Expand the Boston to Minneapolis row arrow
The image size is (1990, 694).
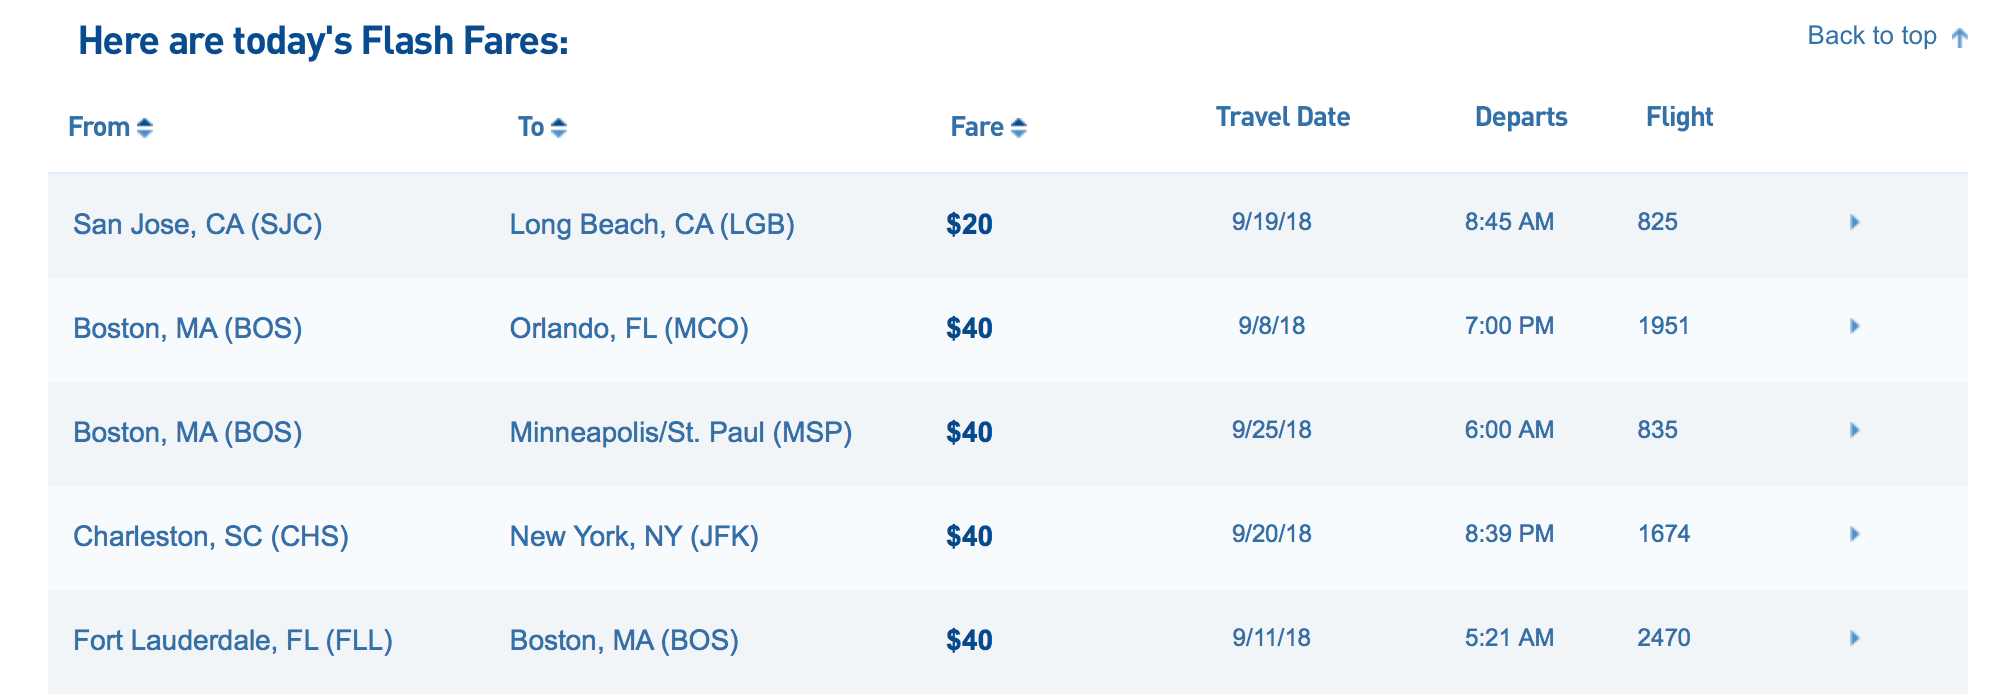[x=1854, y=430]
